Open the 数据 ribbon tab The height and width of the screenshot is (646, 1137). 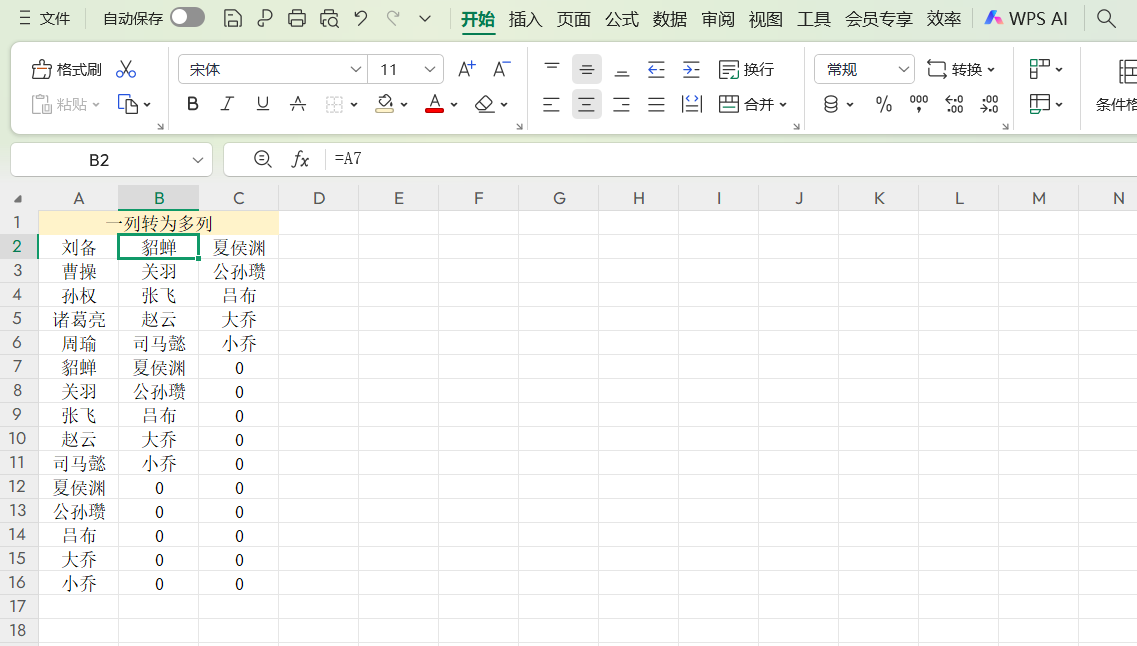click(x=669, y=17)
